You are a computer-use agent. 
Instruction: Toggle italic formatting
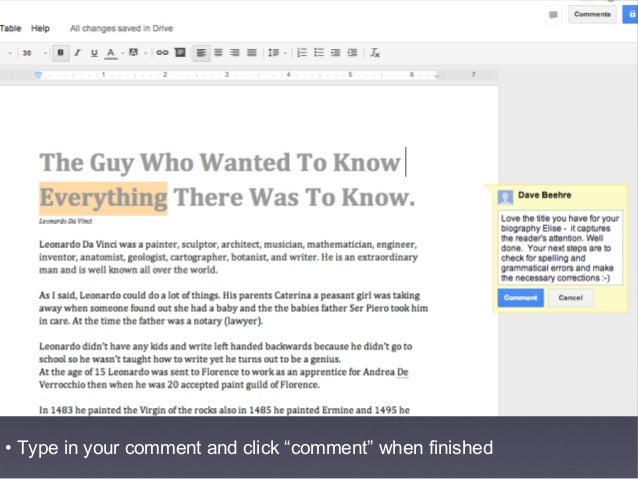click(77, 52)
